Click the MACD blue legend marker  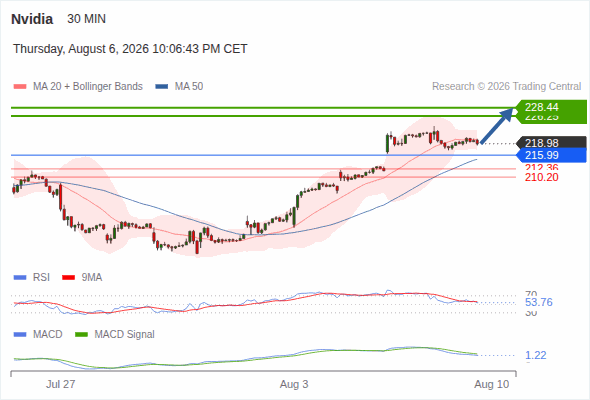pyautogui.click(x=20, y=335)
